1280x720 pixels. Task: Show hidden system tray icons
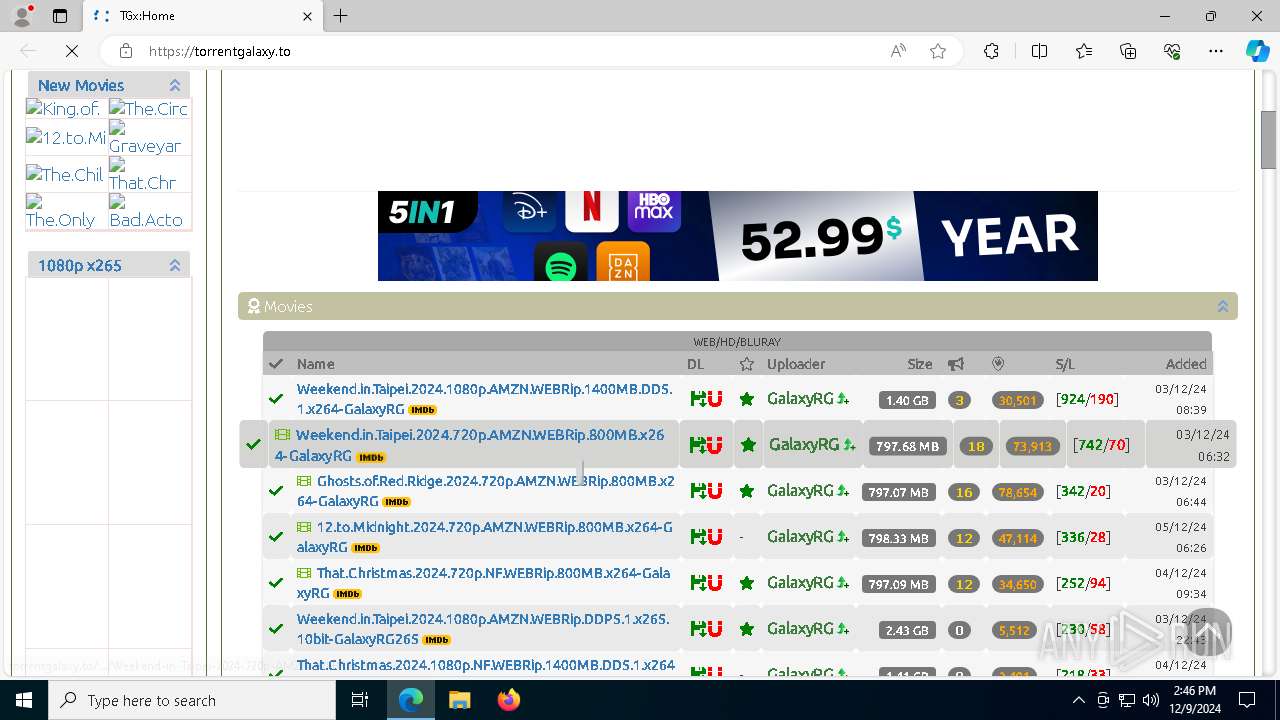point(1078,700)
